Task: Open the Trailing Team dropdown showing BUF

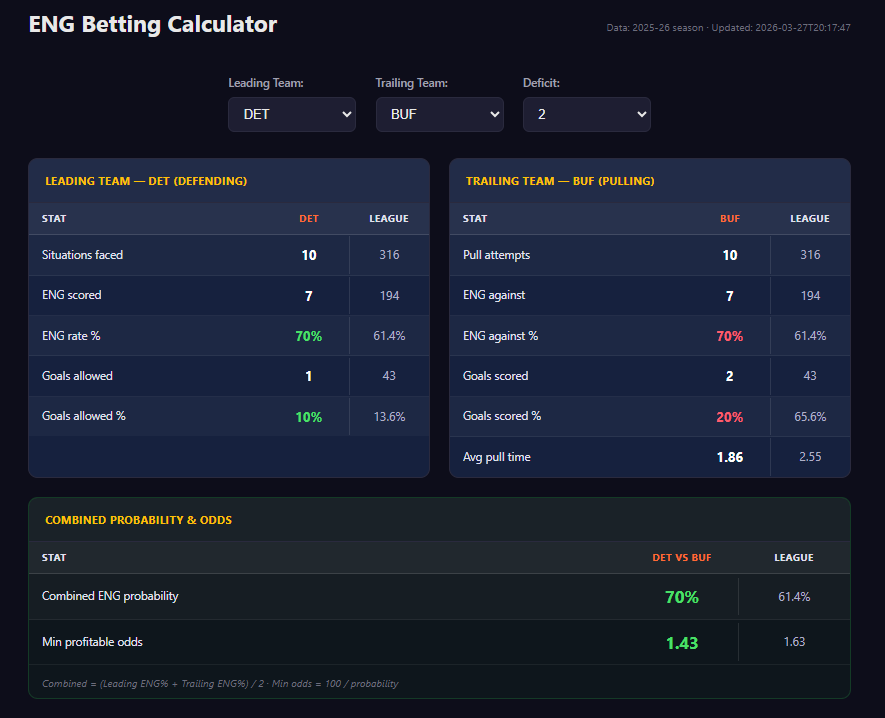Action: pyautogui.click(x=440, y=115)
